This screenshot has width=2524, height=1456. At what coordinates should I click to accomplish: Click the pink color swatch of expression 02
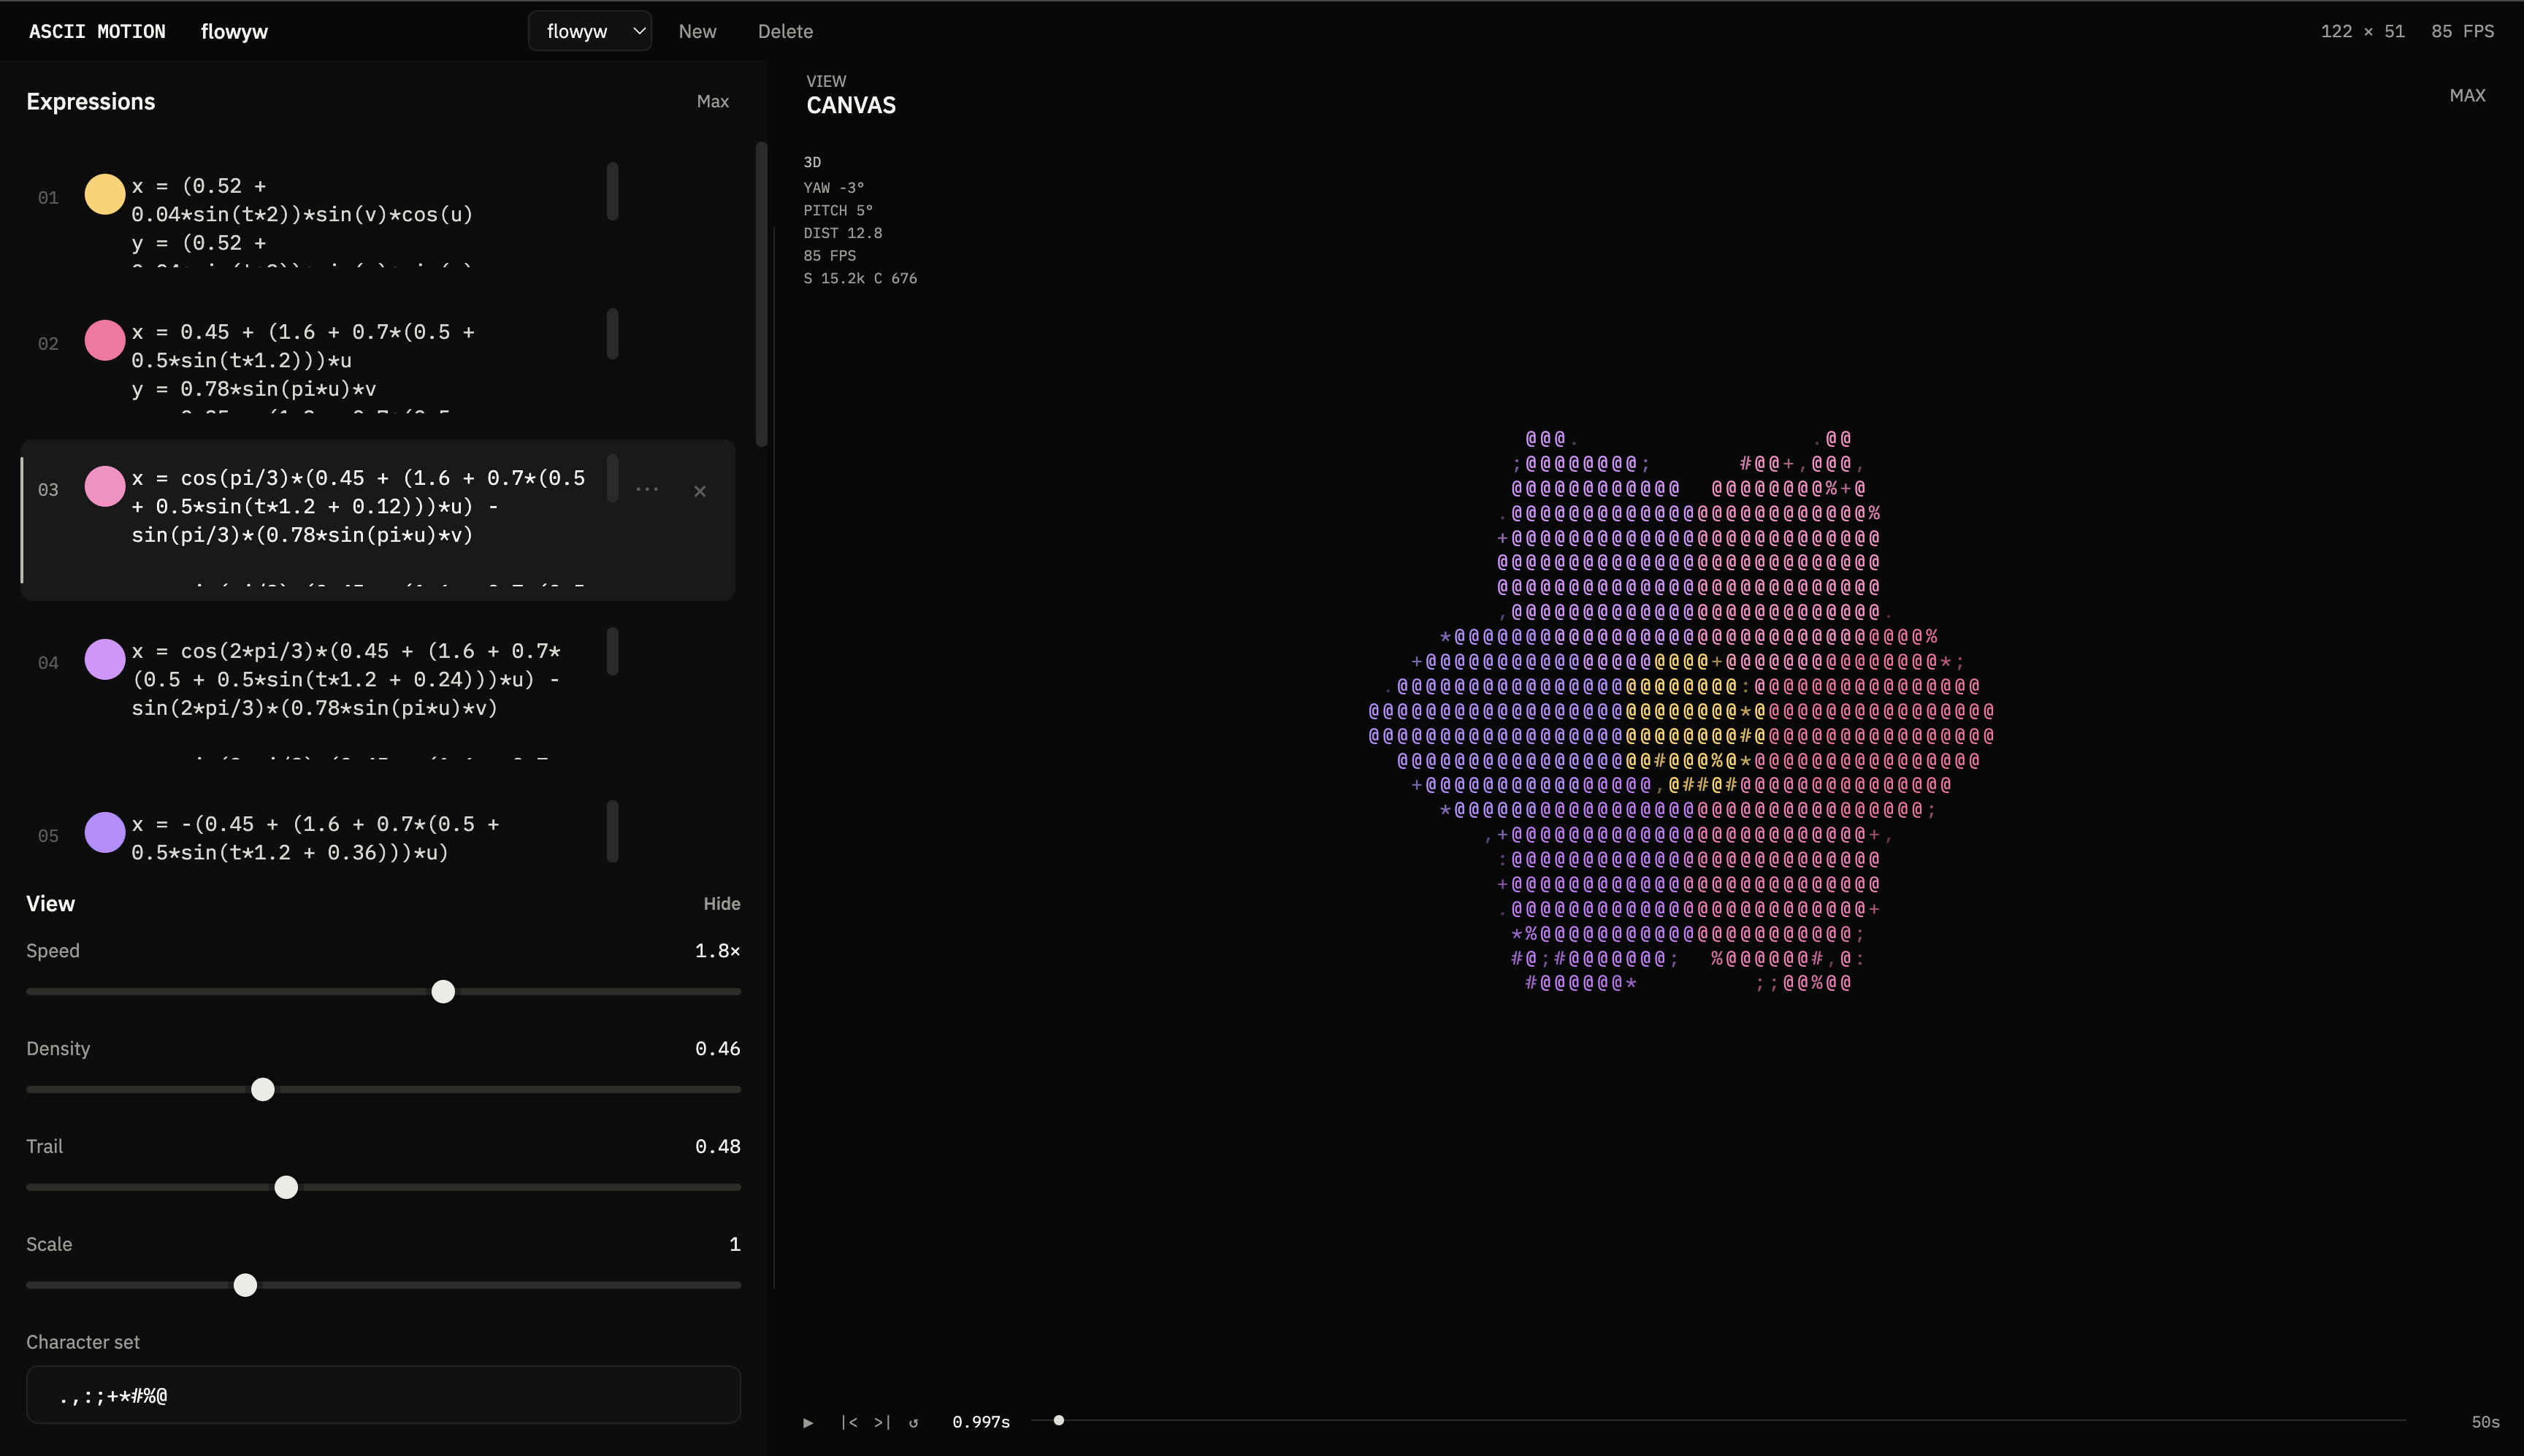[x=105, y=340]
